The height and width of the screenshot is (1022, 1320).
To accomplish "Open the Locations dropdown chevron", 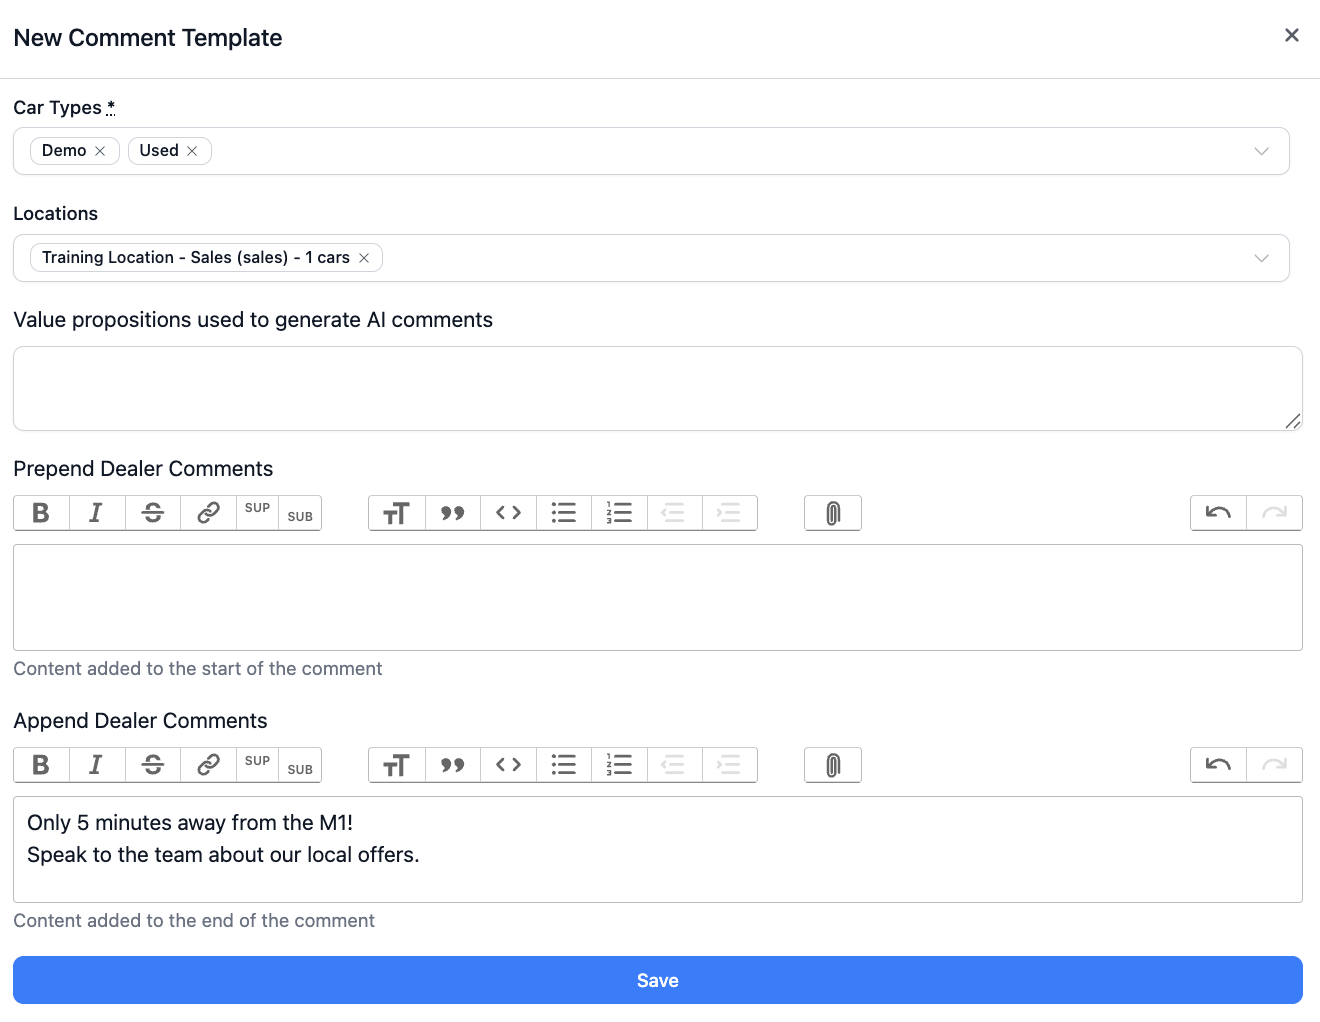I will [1261, 258].
